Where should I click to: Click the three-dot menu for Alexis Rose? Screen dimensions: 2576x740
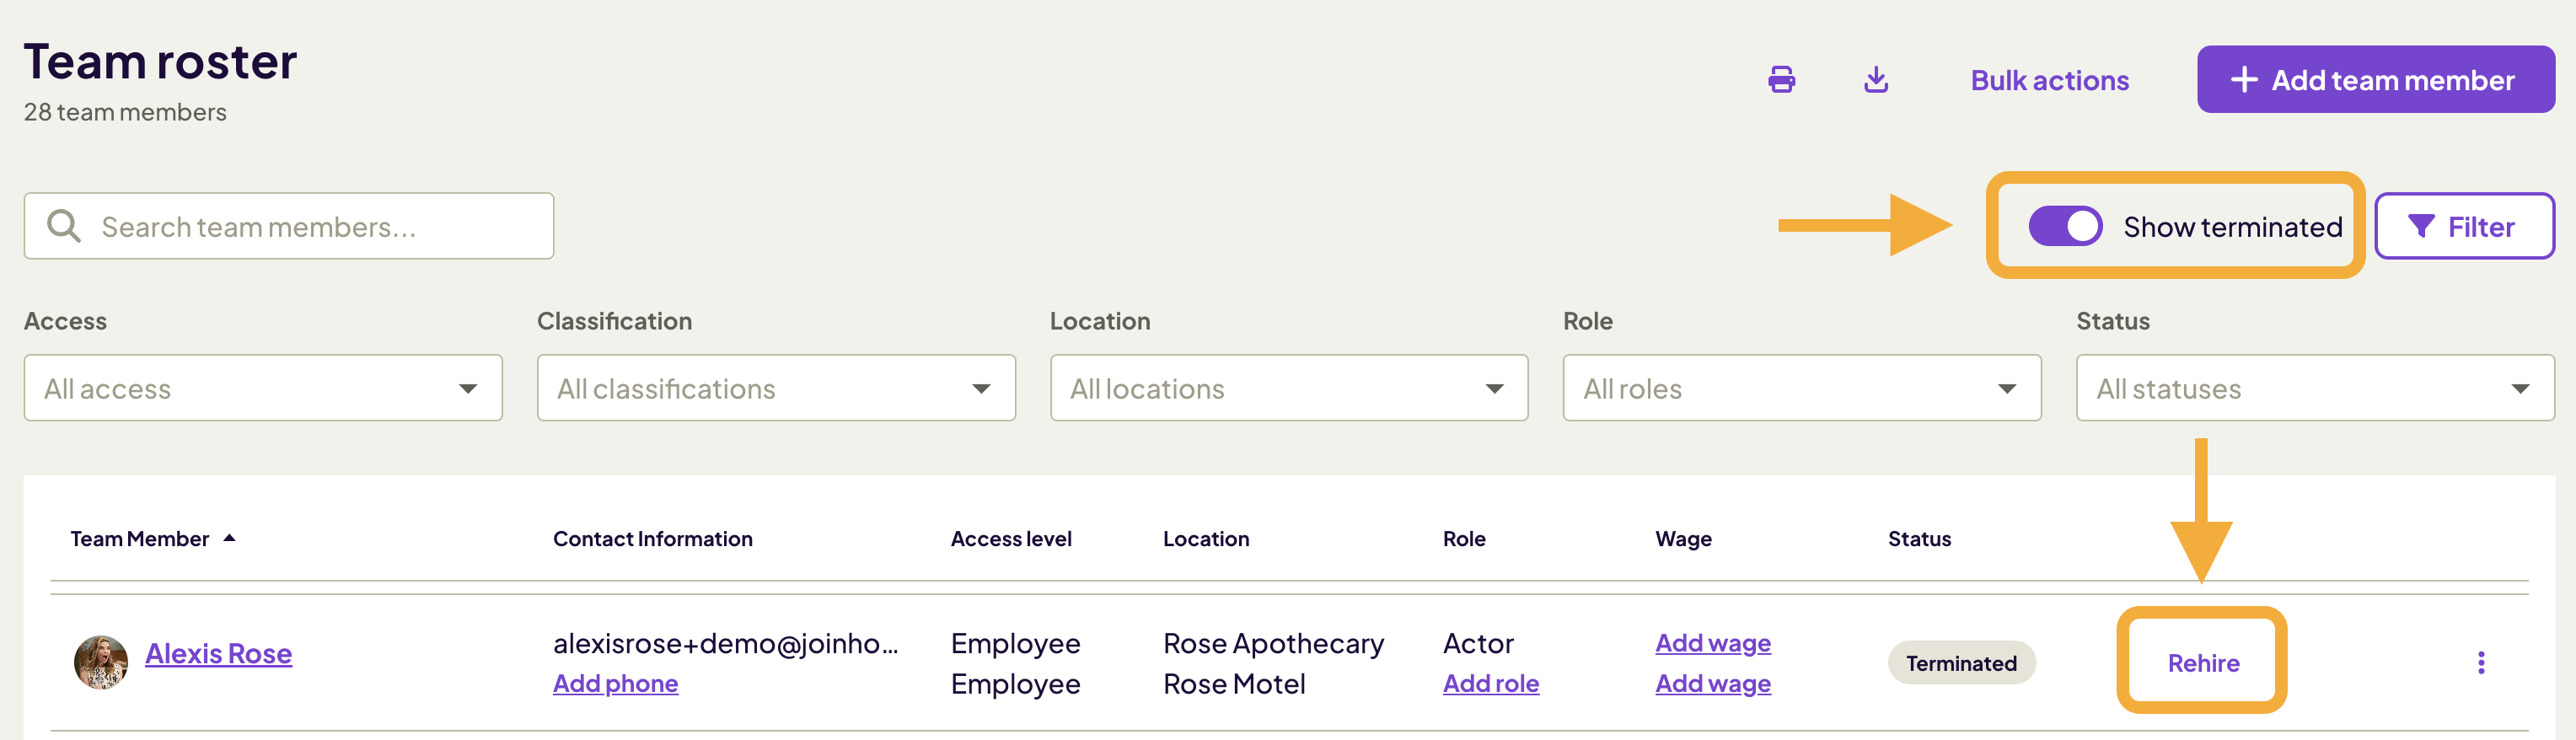click(2480, 662)
